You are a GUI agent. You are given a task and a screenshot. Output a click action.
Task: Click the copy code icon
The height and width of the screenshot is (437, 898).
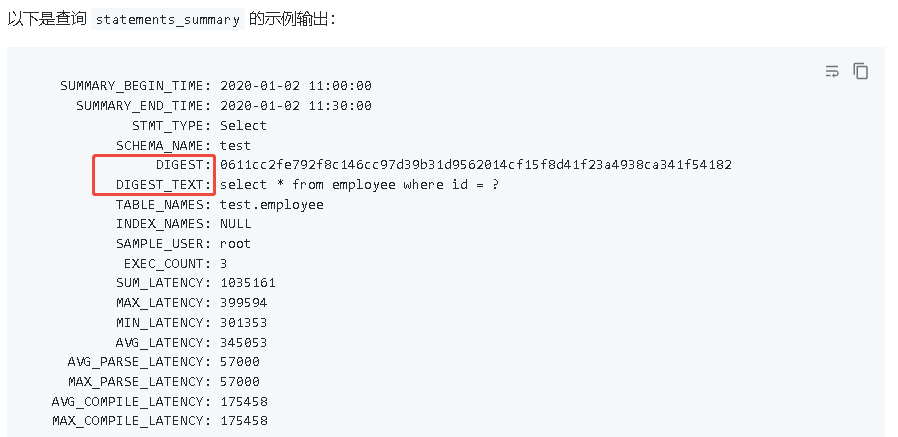[860, 71]
